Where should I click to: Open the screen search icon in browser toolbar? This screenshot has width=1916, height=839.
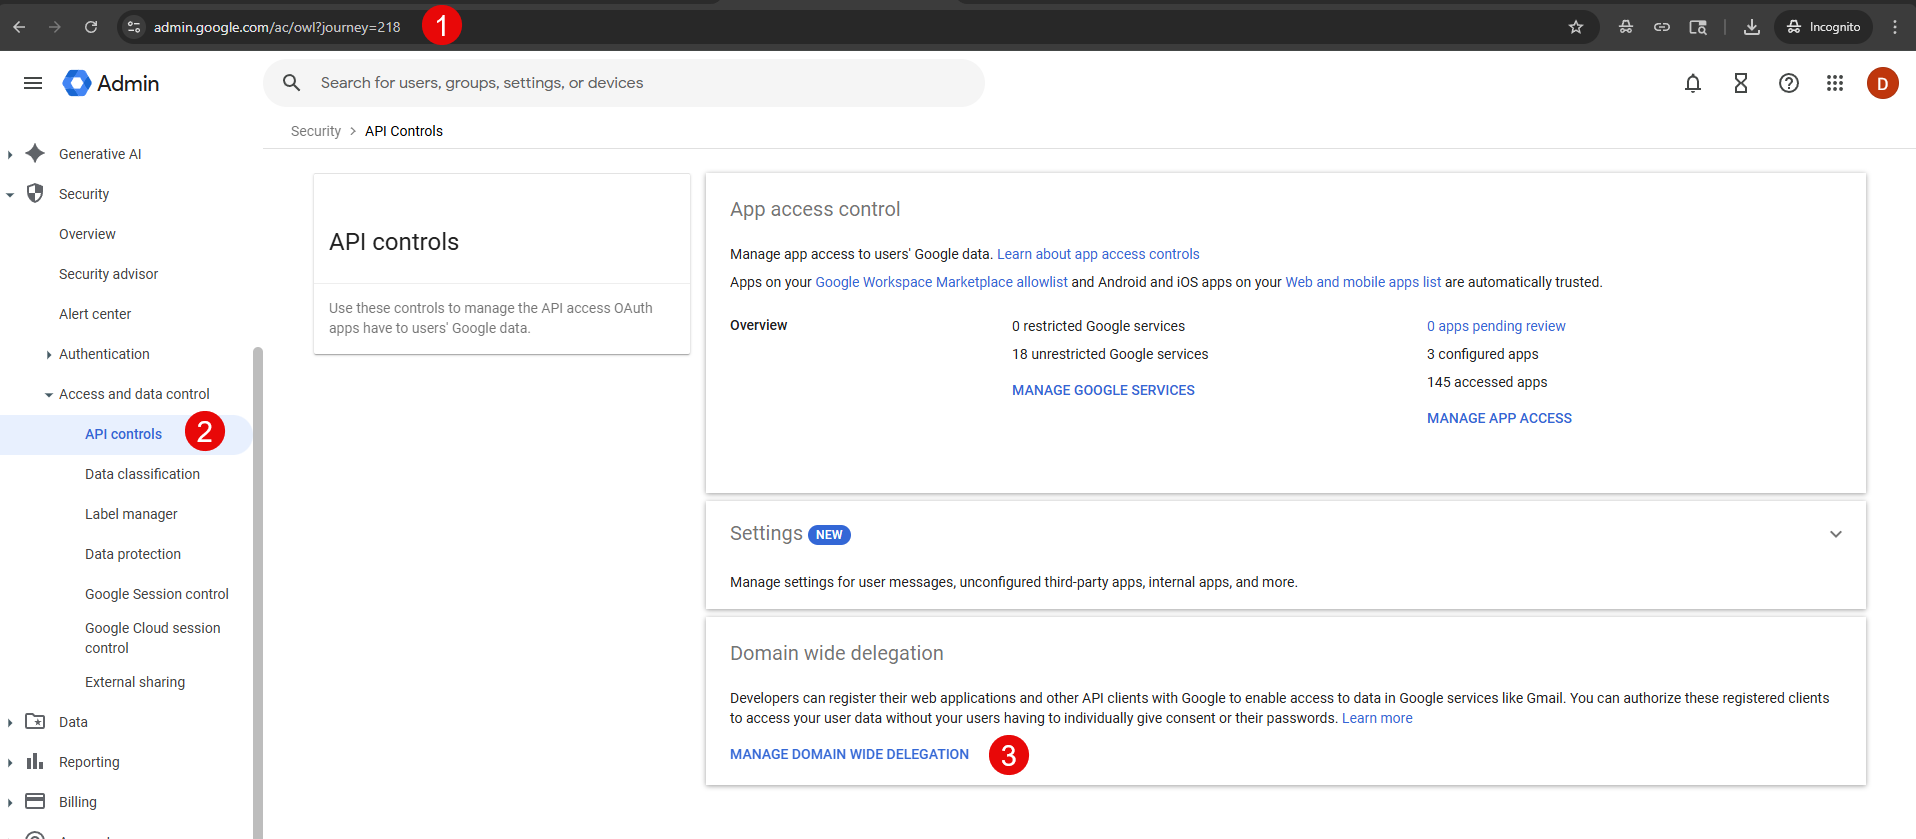tap(1698, 27)
